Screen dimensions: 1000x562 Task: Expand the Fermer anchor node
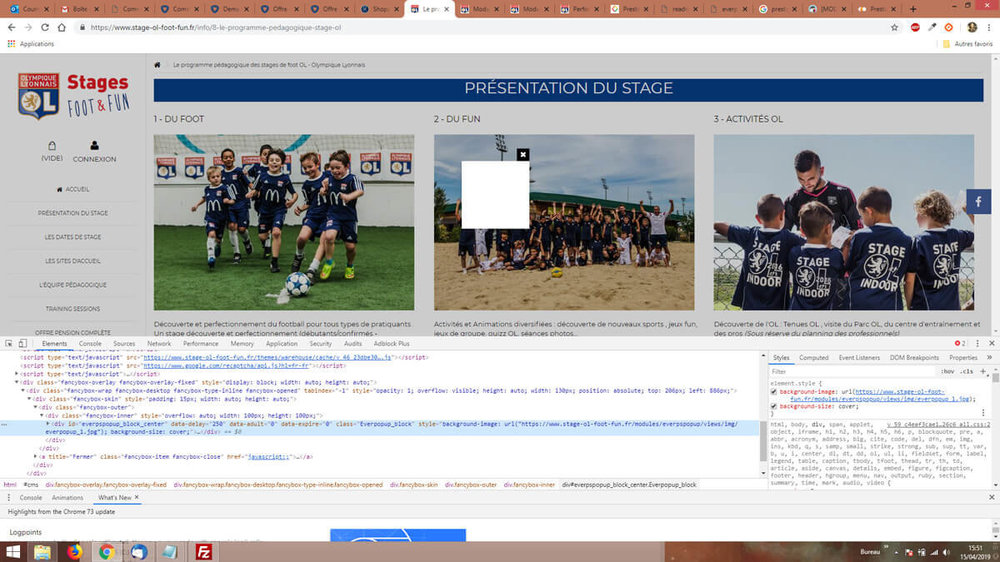pyautogui.click(x=36, y=457)
